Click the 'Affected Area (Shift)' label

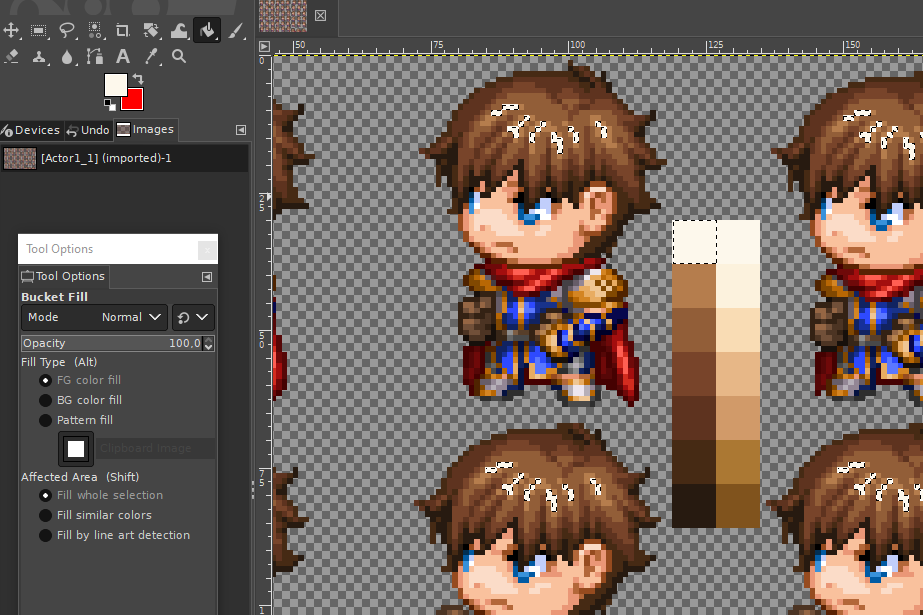(x=80, y=477)
